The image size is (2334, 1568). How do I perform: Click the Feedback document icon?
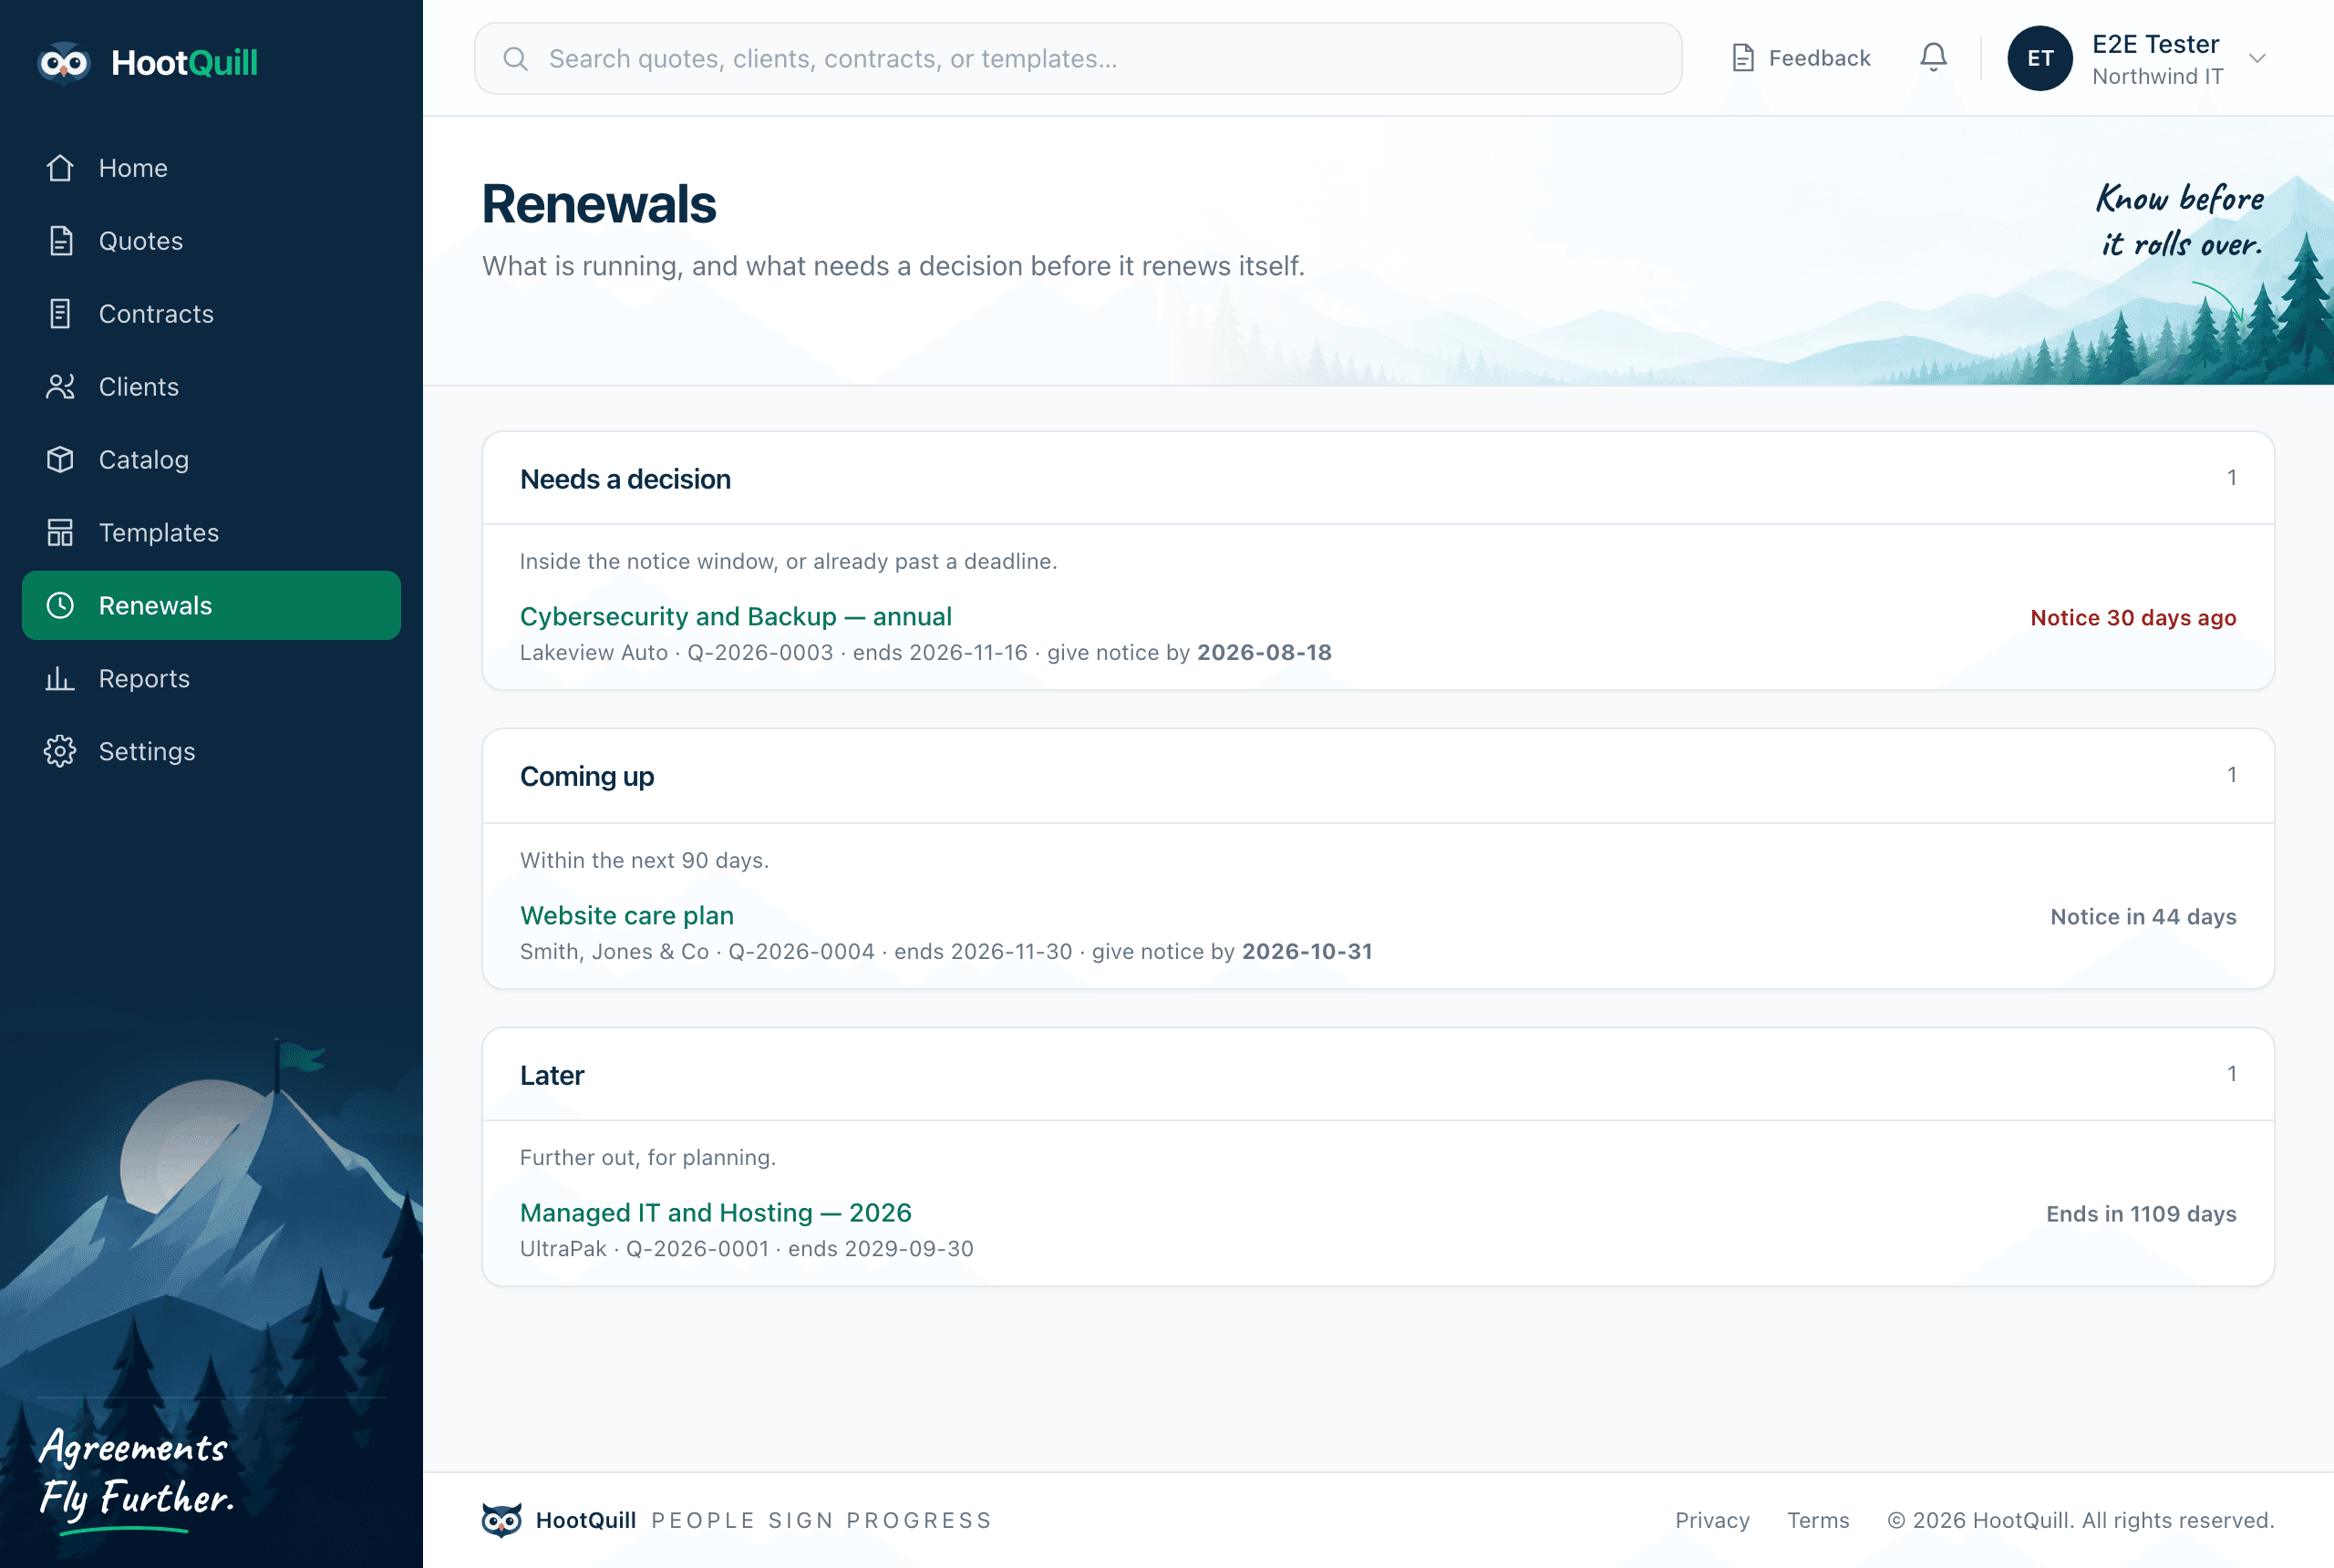(1743, 58)
